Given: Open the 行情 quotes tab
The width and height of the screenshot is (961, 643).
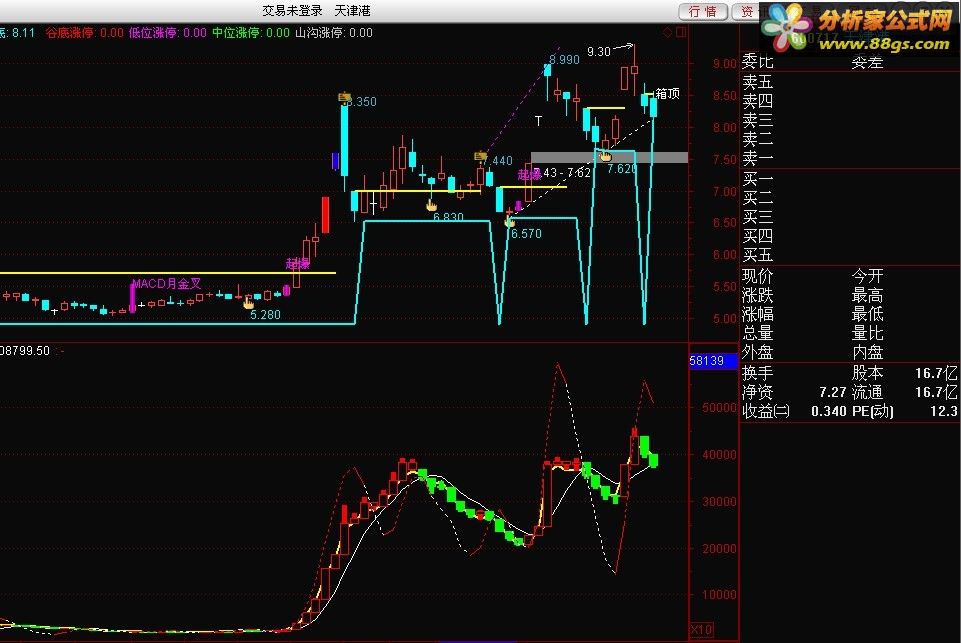Looking at the screenshot, I should pos(703,11).
